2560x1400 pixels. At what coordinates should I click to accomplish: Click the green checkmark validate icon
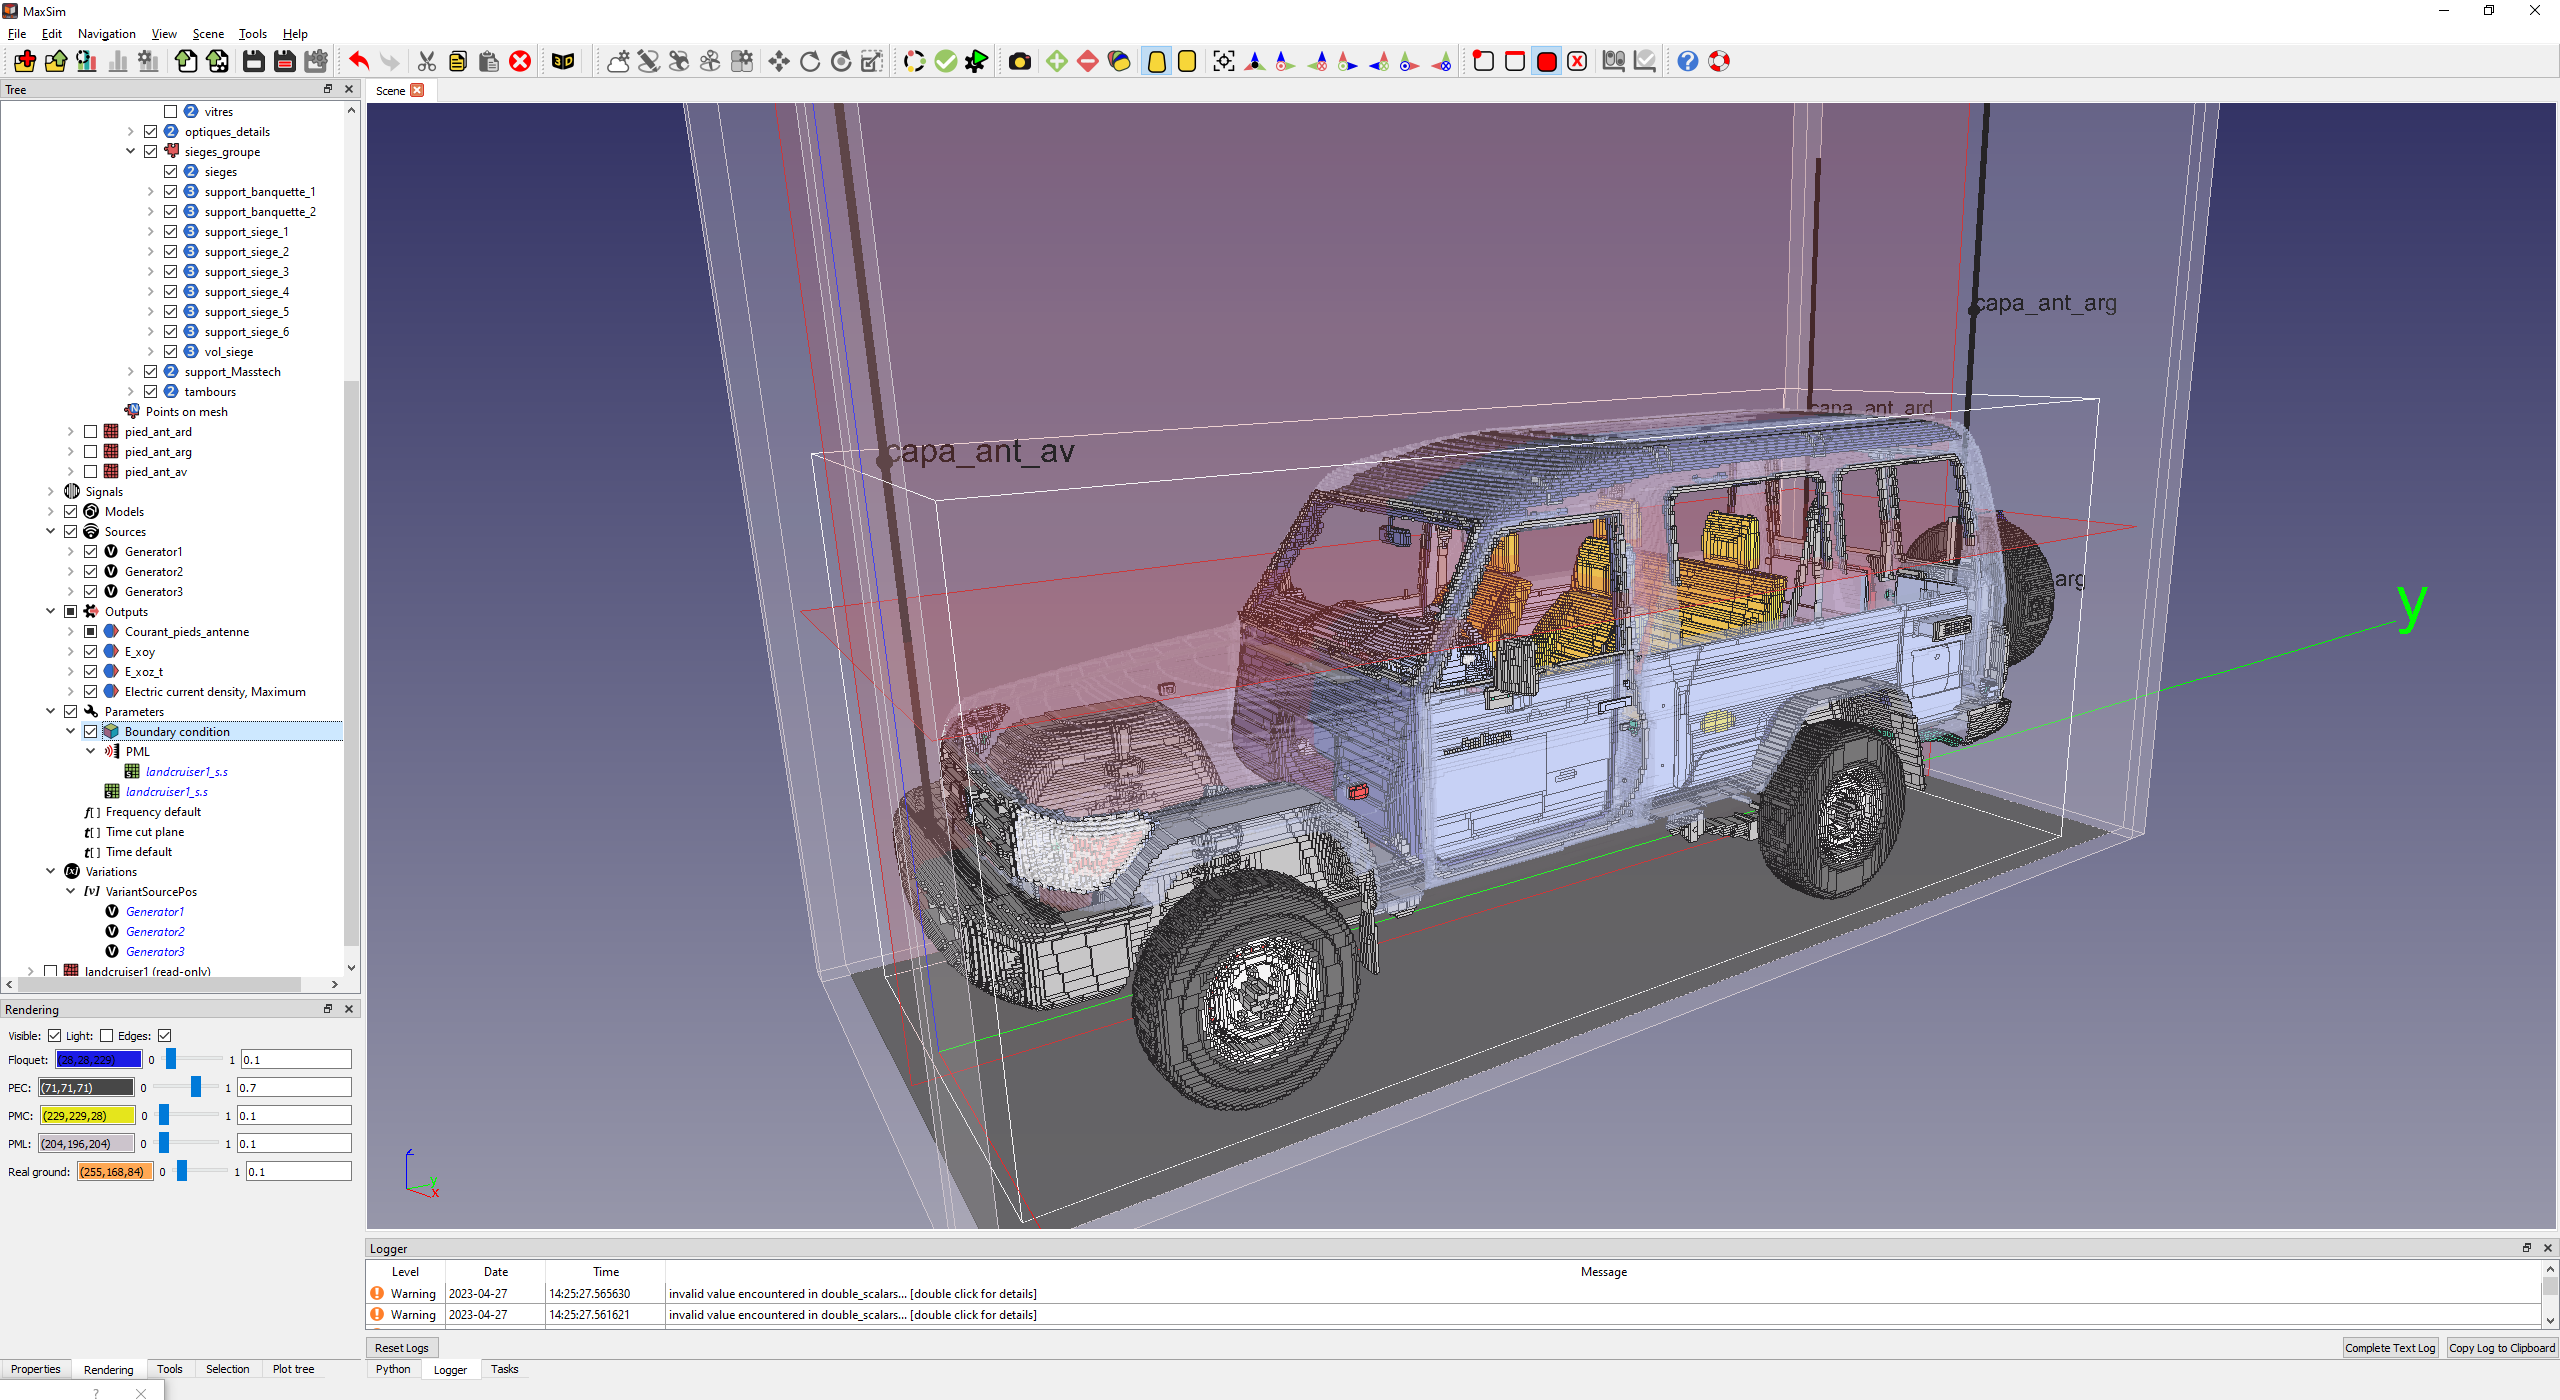pos(945,62)
